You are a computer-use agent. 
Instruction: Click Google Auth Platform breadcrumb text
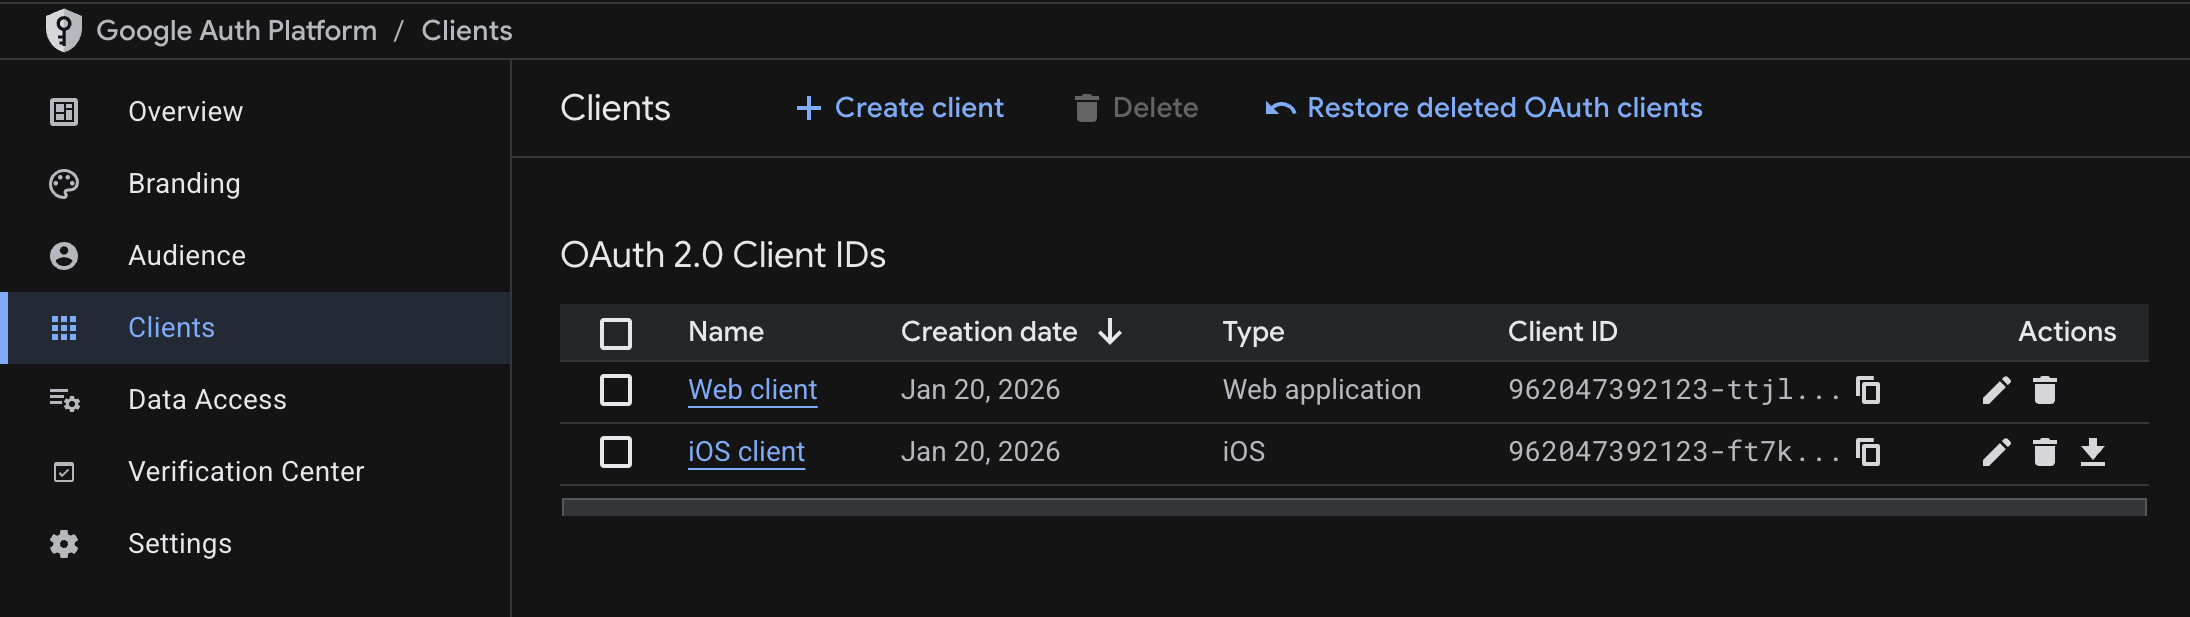pos(237,31)
